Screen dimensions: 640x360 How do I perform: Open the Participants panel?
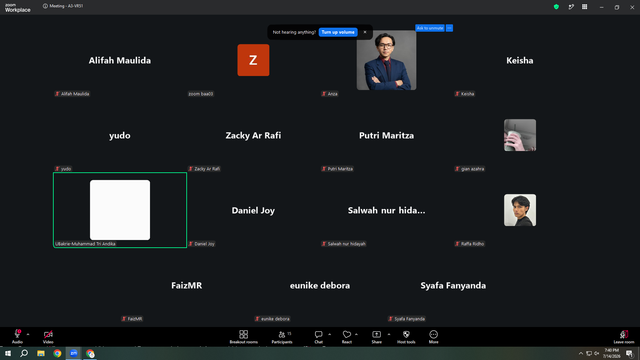click(x=282, y=337)
